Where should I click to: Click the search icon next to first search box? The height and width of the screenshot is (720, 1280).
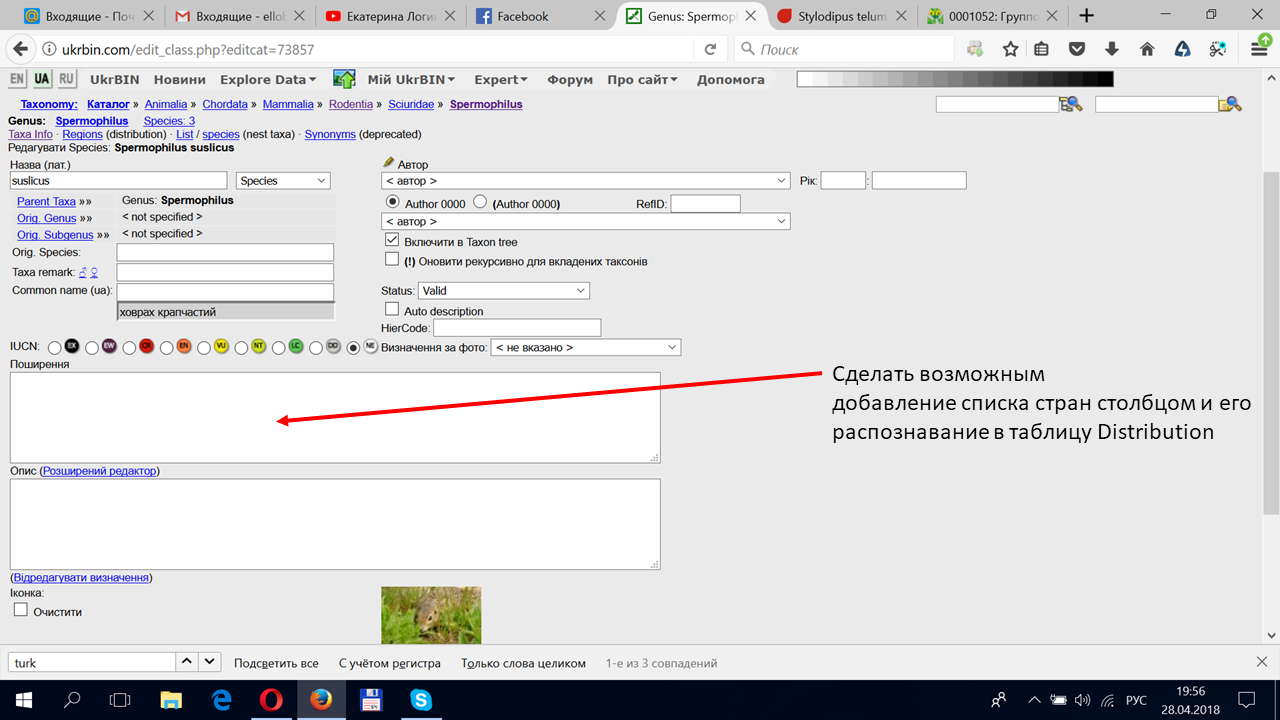click(1071, 104)
